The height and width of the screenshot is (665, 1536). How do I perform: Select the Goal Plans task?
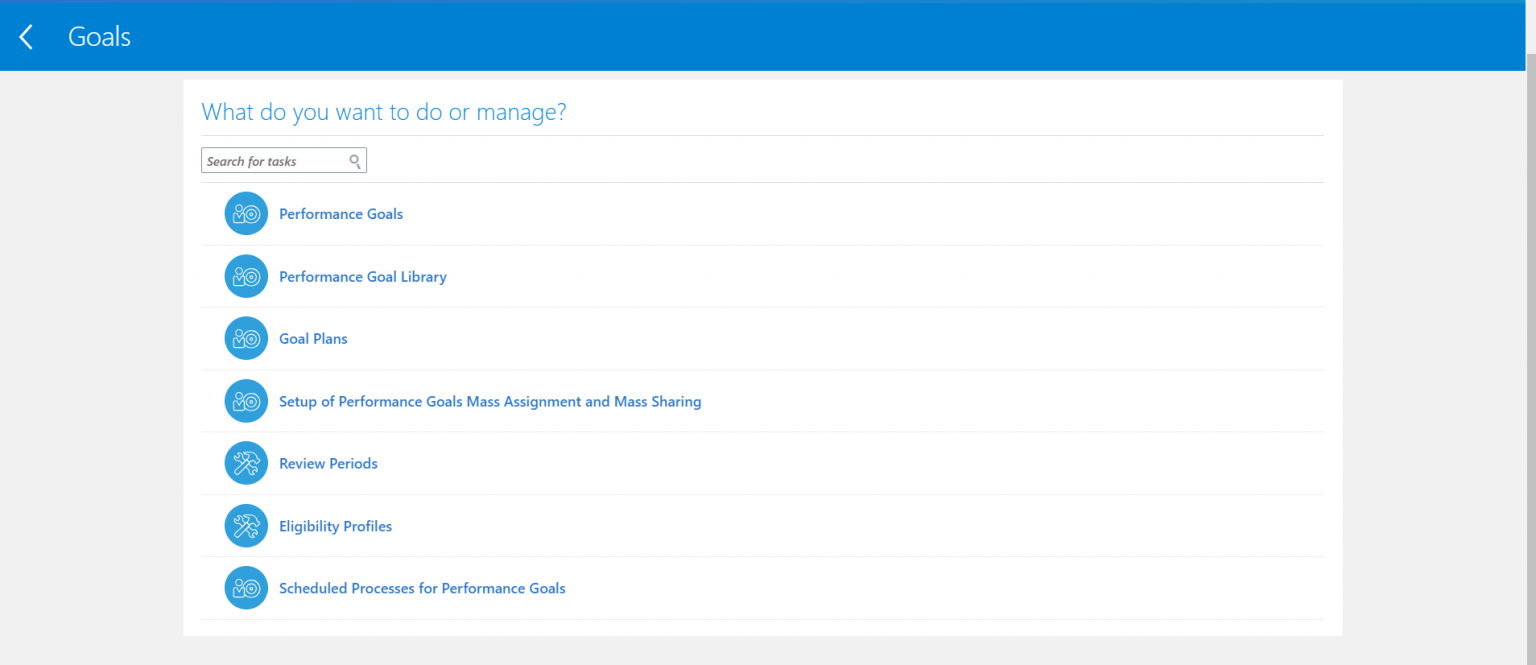(313, 338)
